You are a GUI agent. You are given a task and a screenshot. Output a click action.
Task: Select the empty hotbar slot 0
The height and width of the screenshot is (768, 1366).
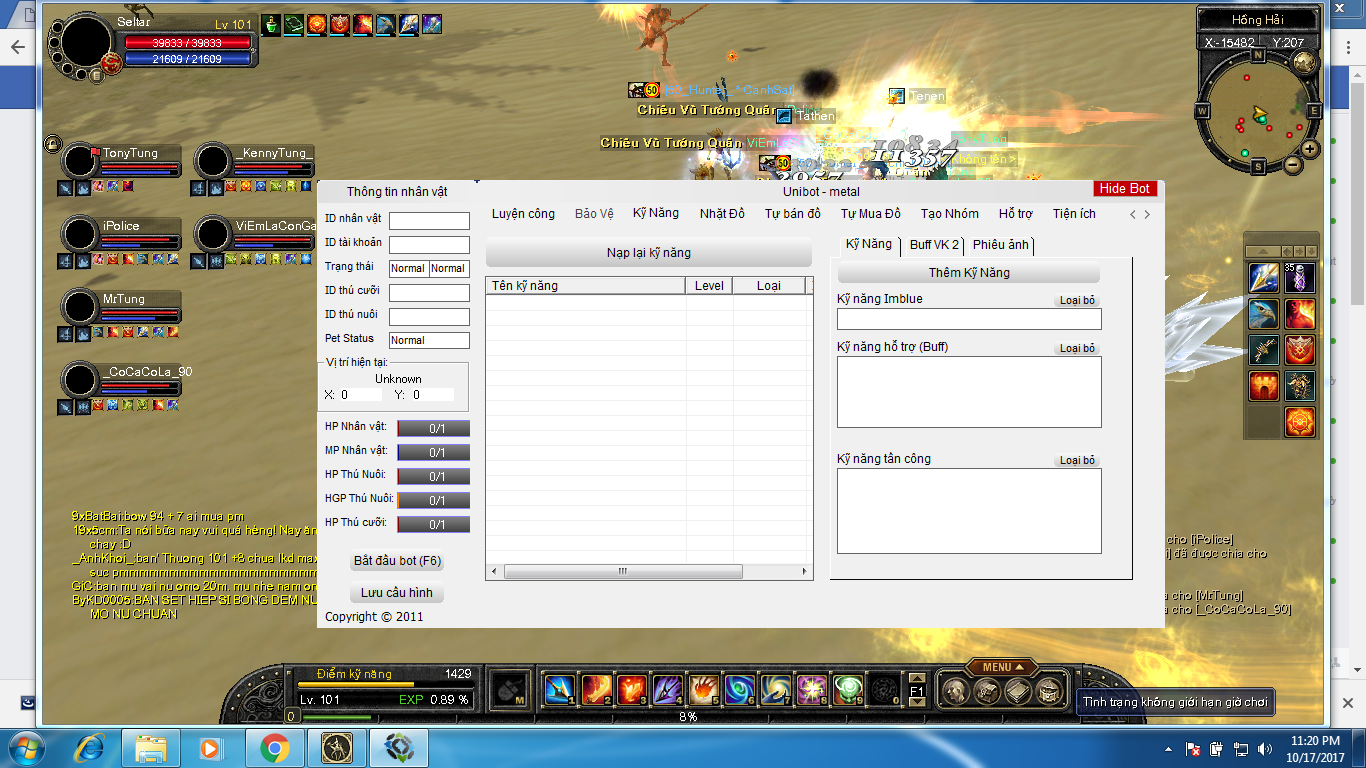point(884,689)
